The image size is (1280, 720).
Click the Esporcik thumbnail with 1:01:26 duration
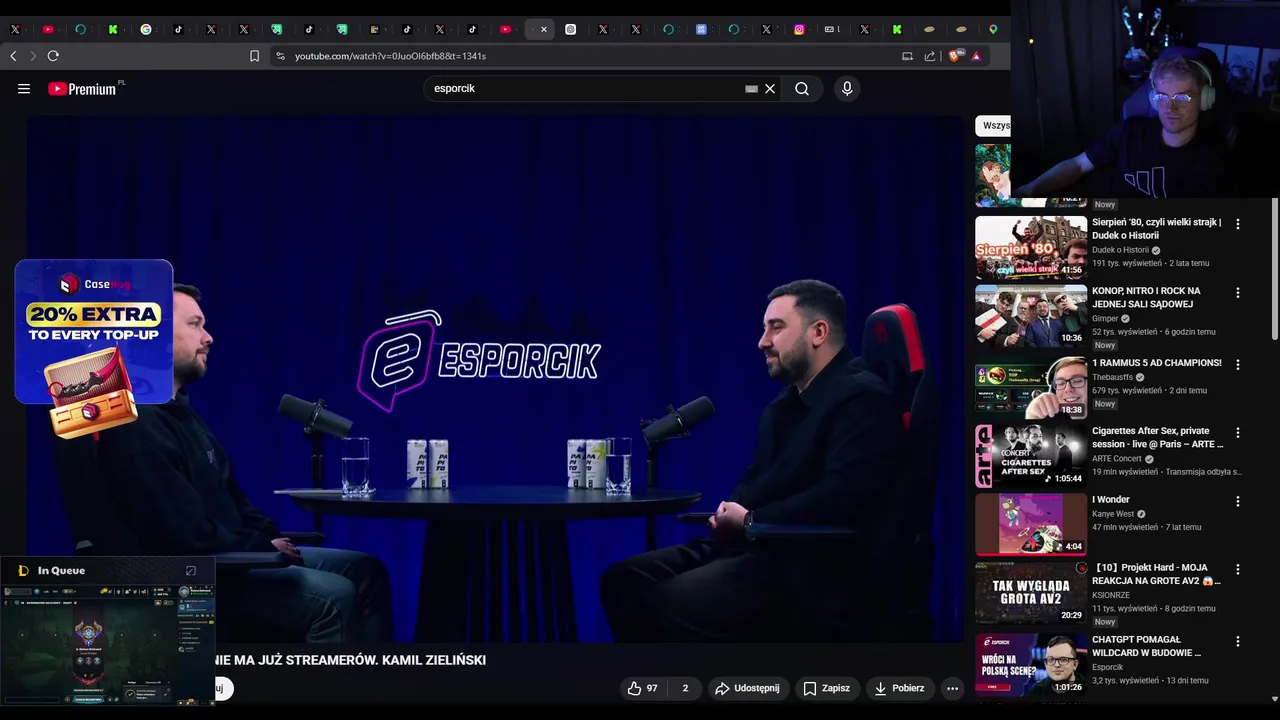[1031, 664]
